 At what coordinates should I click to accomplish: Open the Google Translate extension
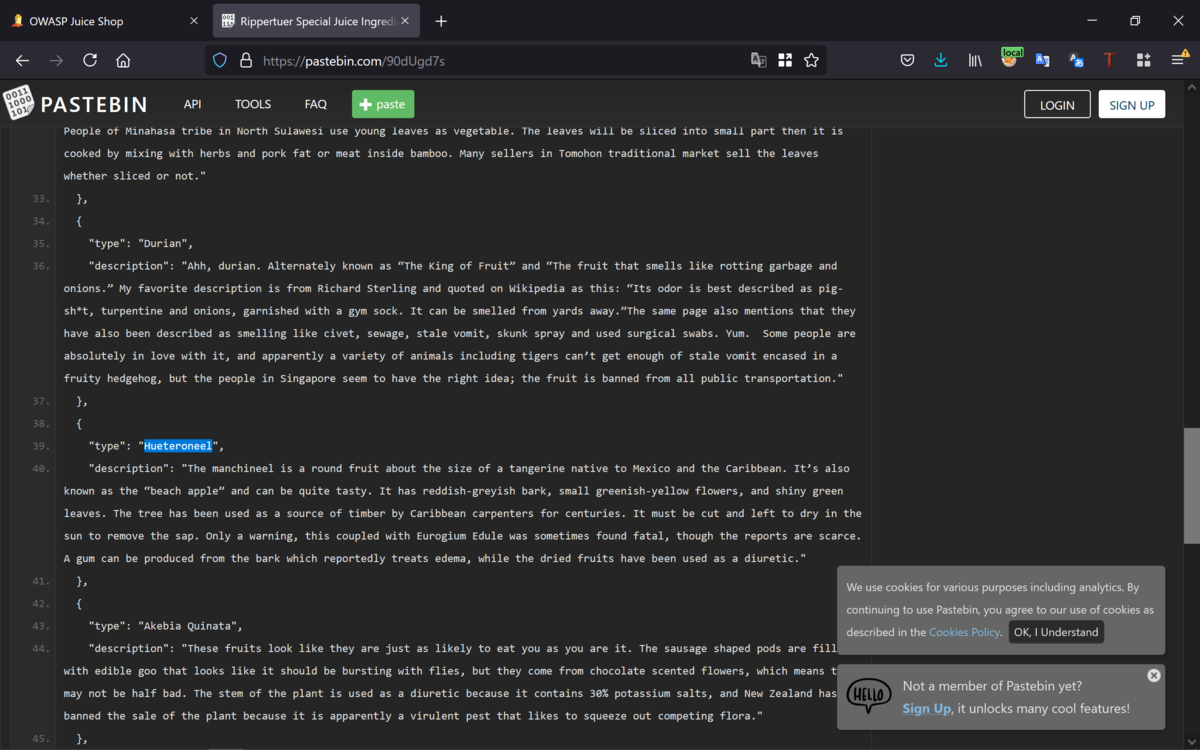click(x=1042, y=60)
